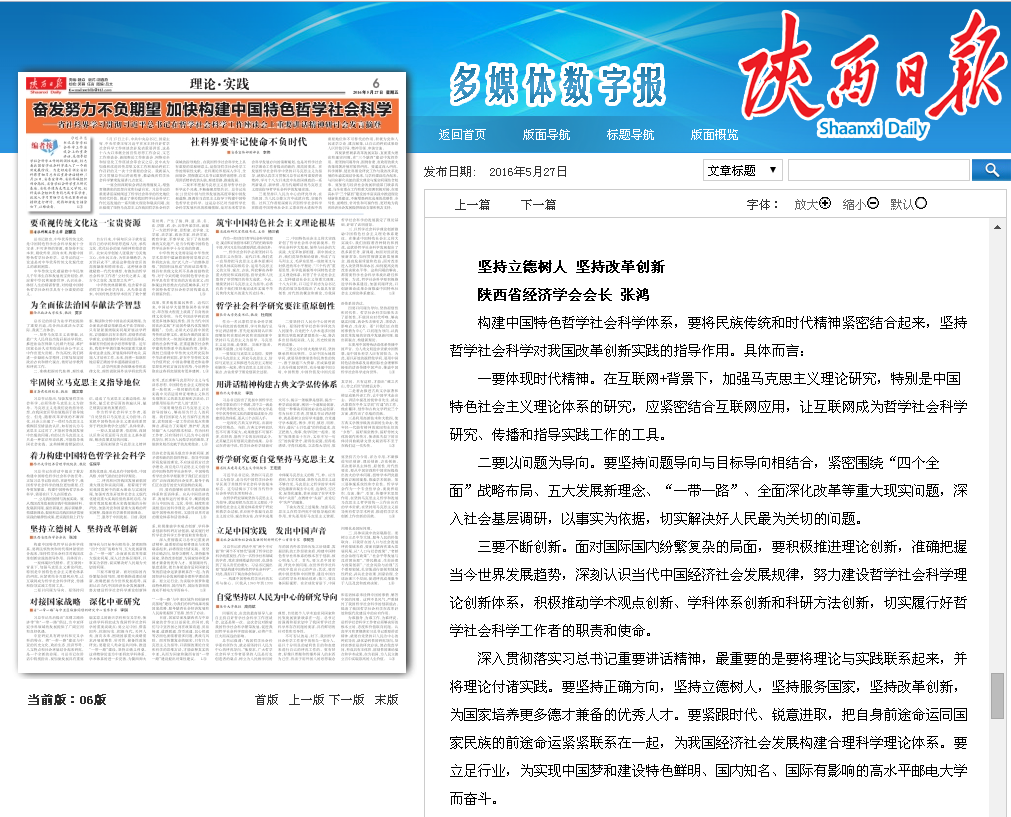
Task: Open 标题导航 in the navigation bar
Action: 630,134
